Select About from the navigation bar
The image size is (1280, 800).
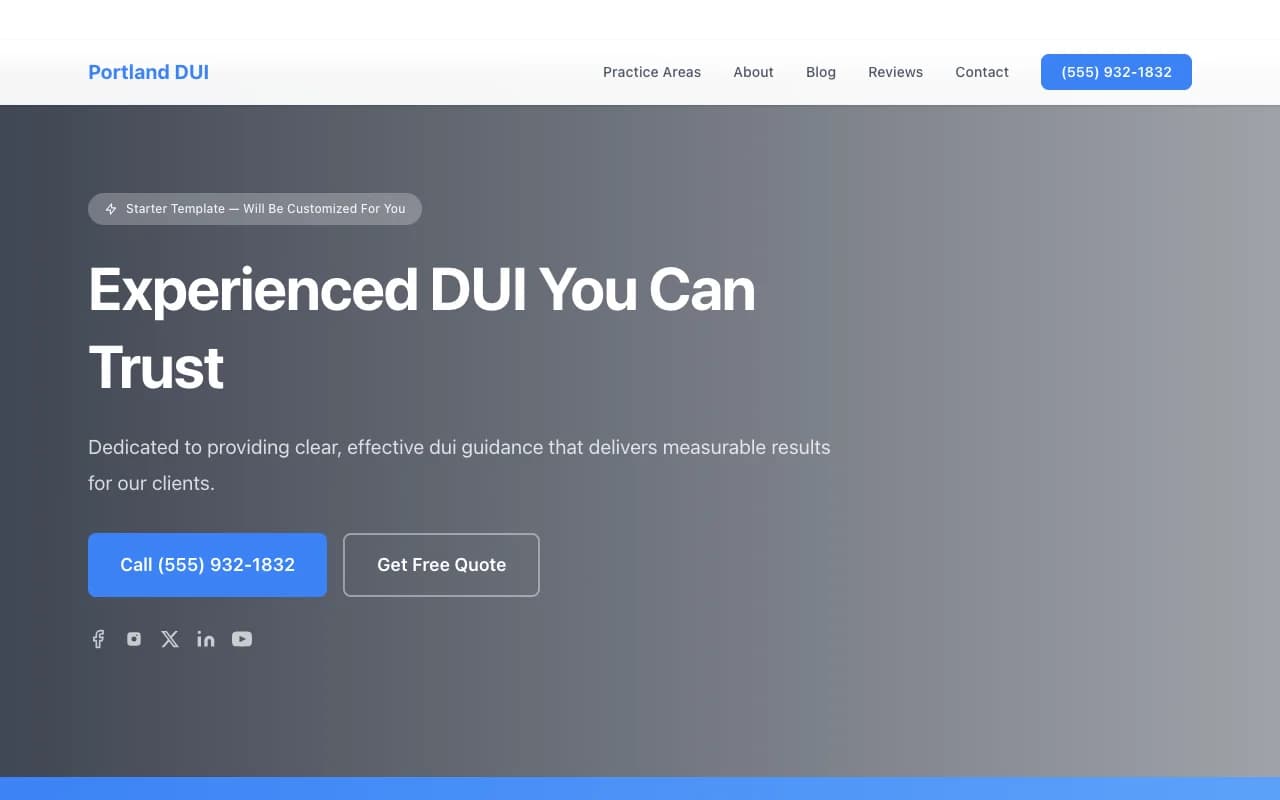click(x=753, y=72)
